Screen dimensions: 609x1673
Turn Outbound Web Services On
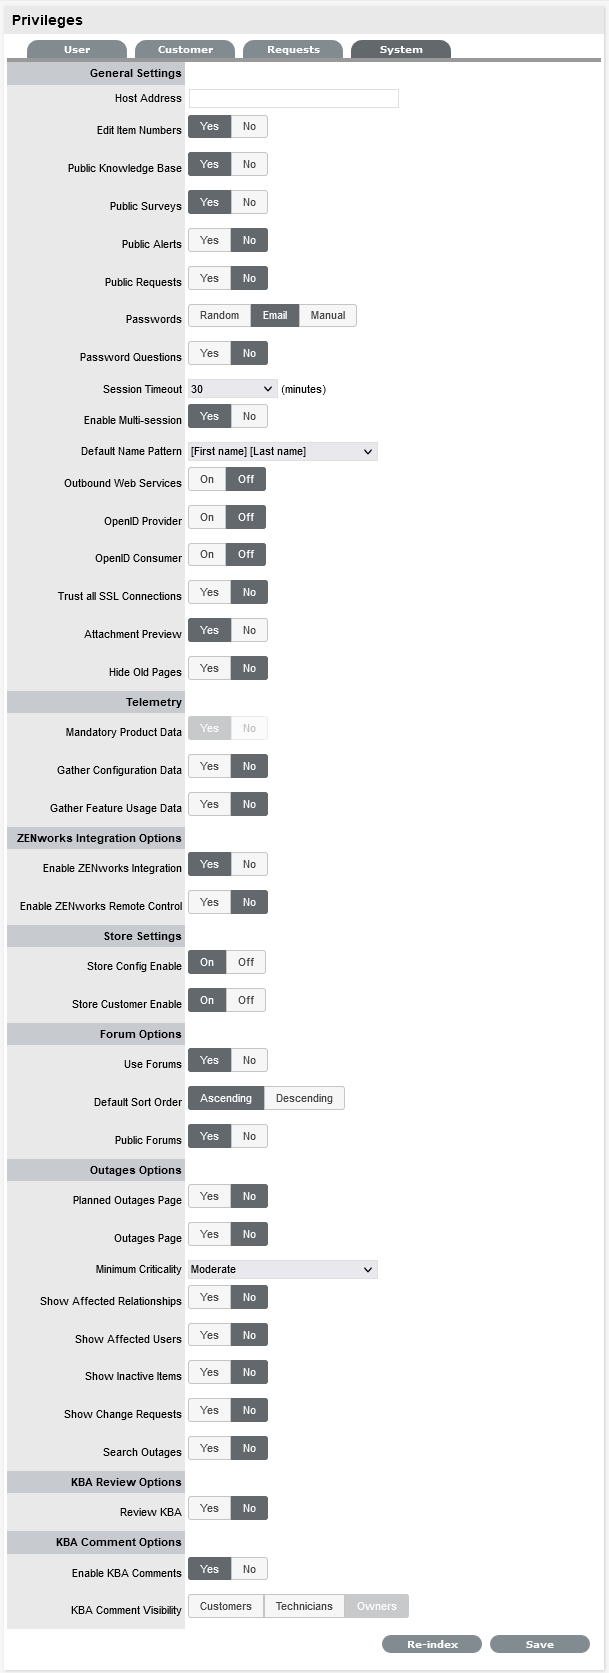point(207,480)
